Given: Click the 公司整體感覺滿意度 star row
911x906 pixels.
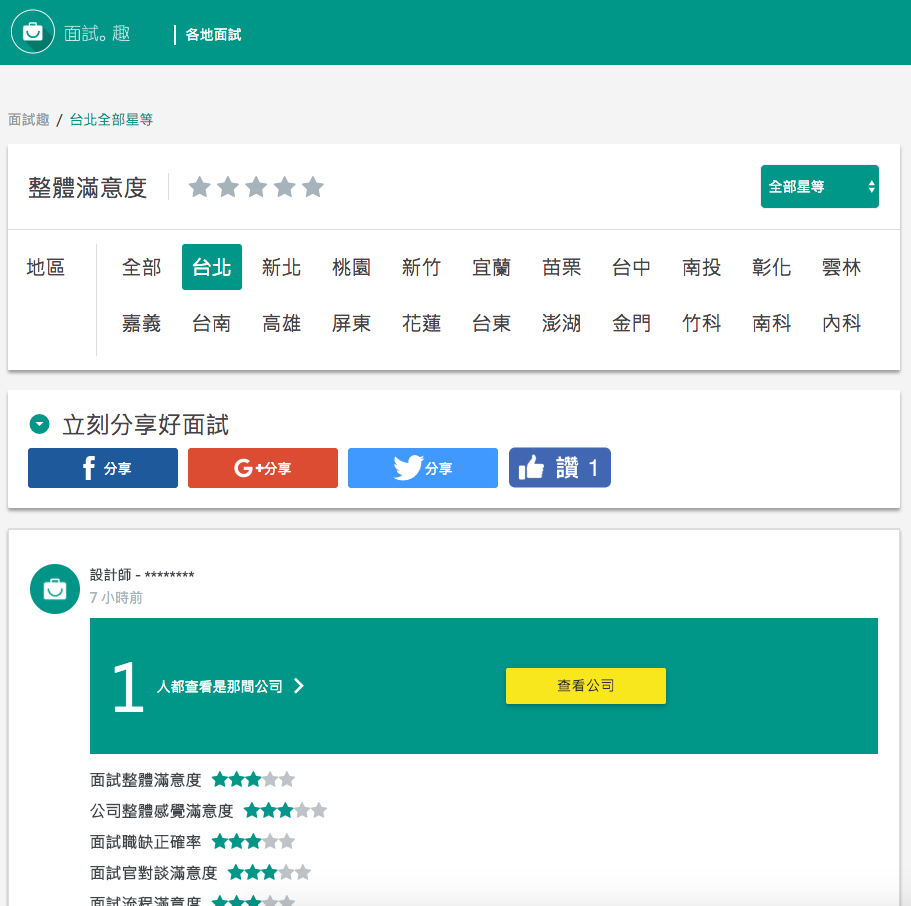Looking at the screenshot, I should 285,810.
